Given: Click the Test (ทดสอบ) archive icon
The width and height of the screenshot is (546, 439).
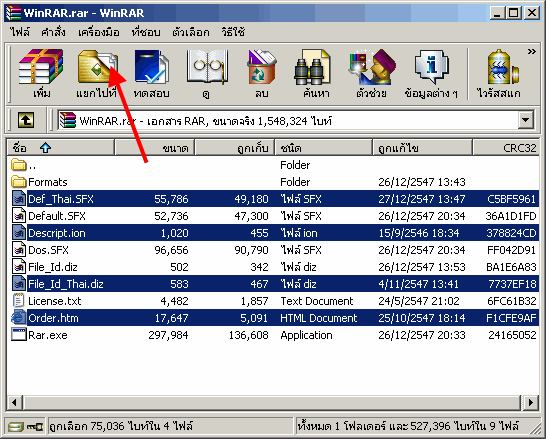Looking at the screenshot, I should [x=151, y=73].
